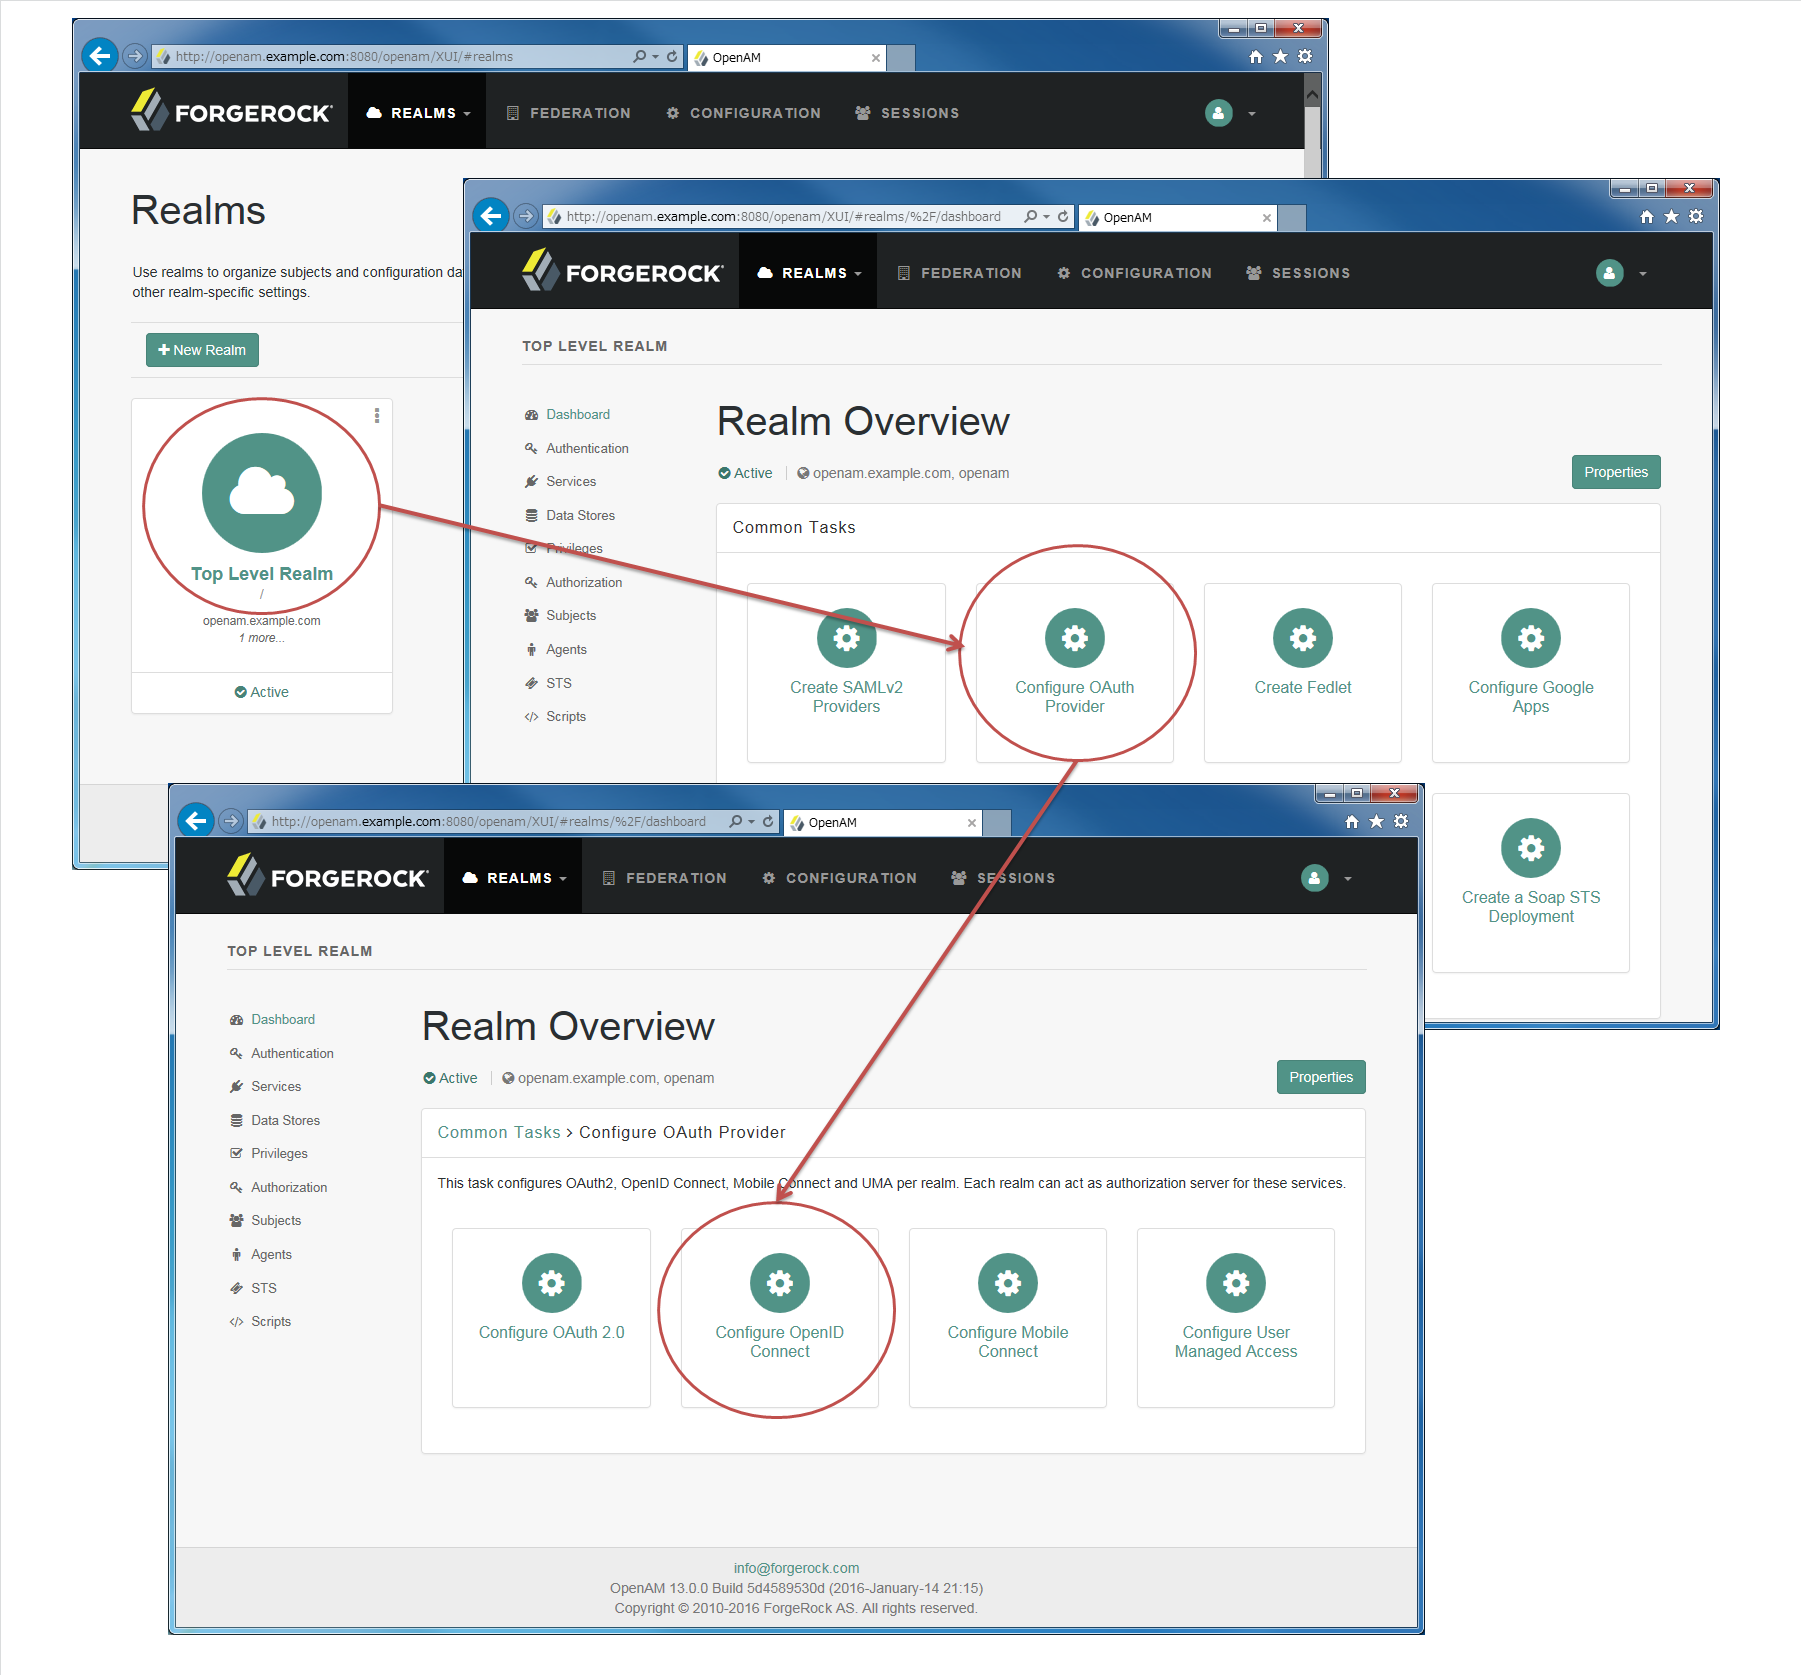Click the rearmost window's vertical scrollbar
The image size is (1801, 1675).
click(1313, 130)
